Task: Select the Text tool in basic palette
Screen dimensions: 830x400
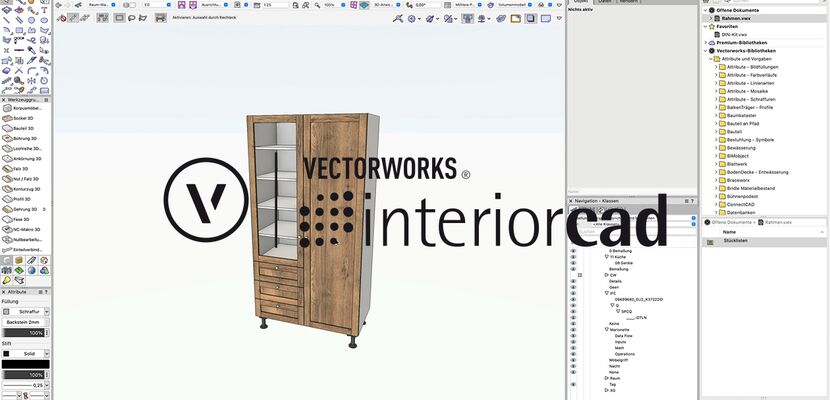Action: [44, 10]
